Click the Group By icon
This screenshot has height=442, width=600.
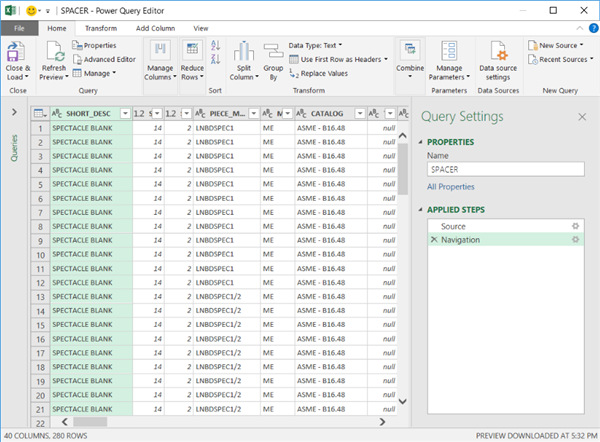coord(273,51)
